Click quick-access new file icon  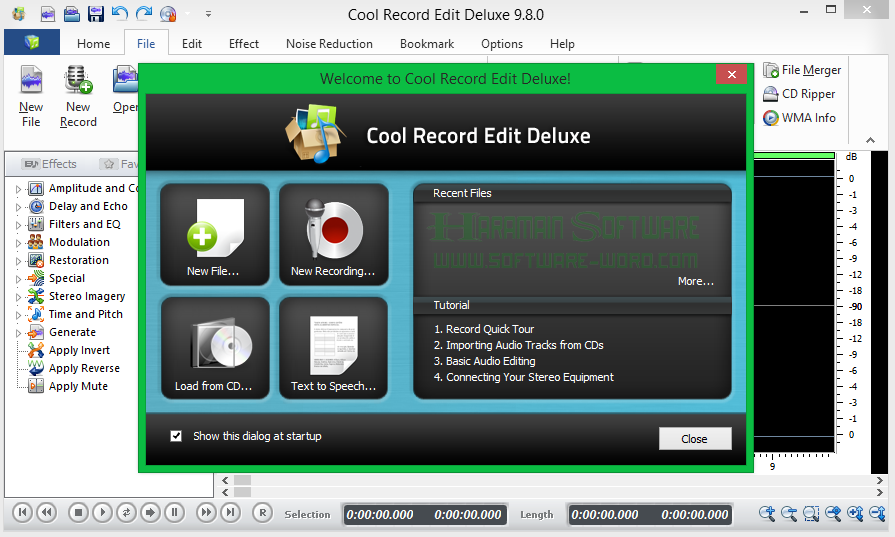(x=48, y=13)
